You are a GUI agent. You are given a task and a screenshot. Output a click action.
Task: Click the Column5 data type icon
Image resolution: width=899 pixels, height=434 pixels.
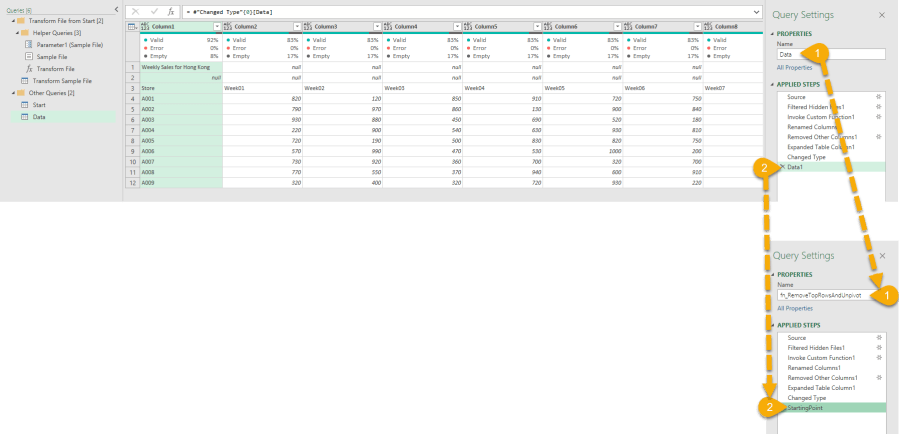(470, 26)
